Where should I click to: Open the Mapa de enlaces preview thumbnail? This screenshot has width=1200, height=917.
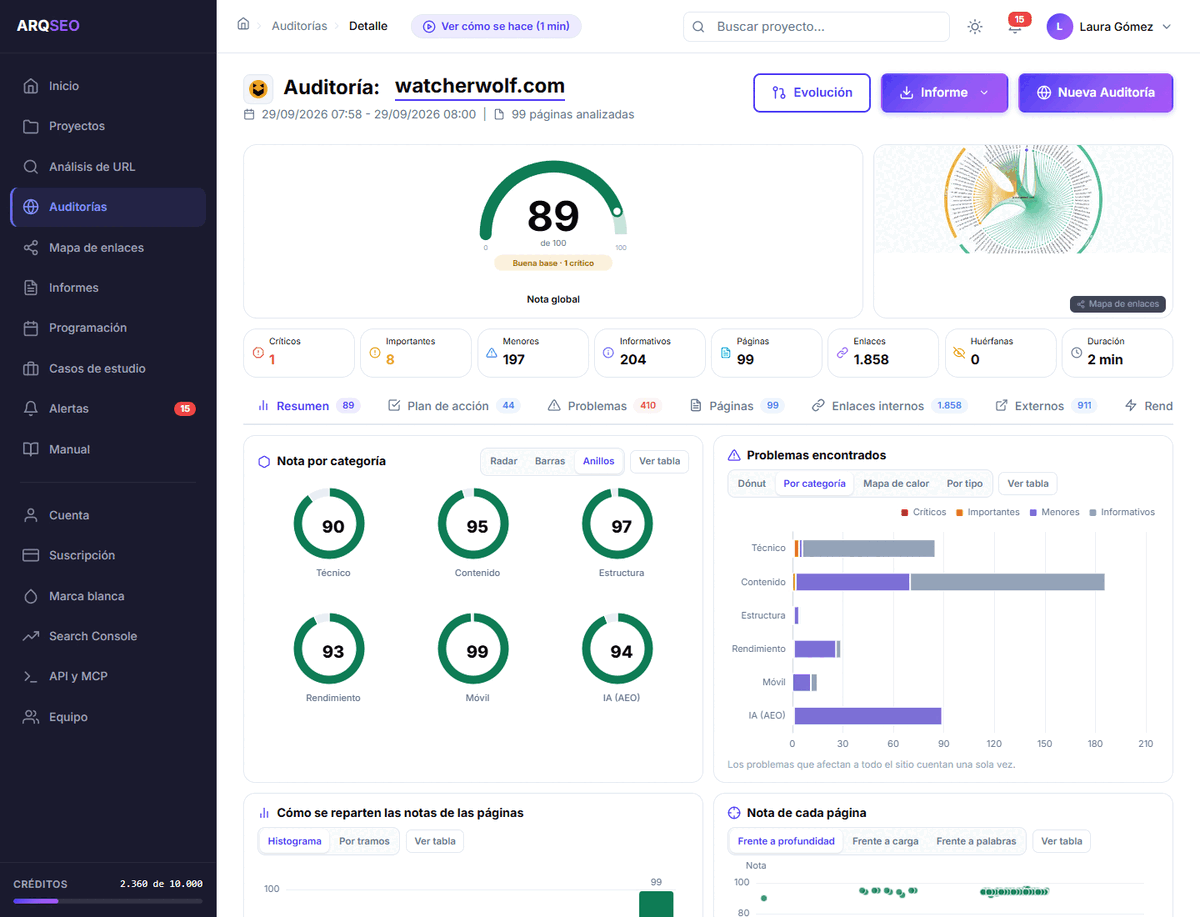[1023, 231]
